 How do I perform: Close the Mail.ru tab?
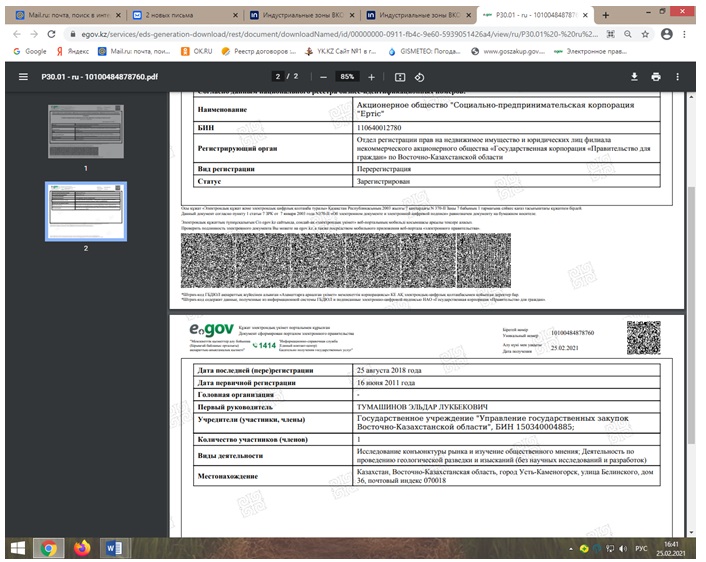pyautogui.click(x=118, y=15)
